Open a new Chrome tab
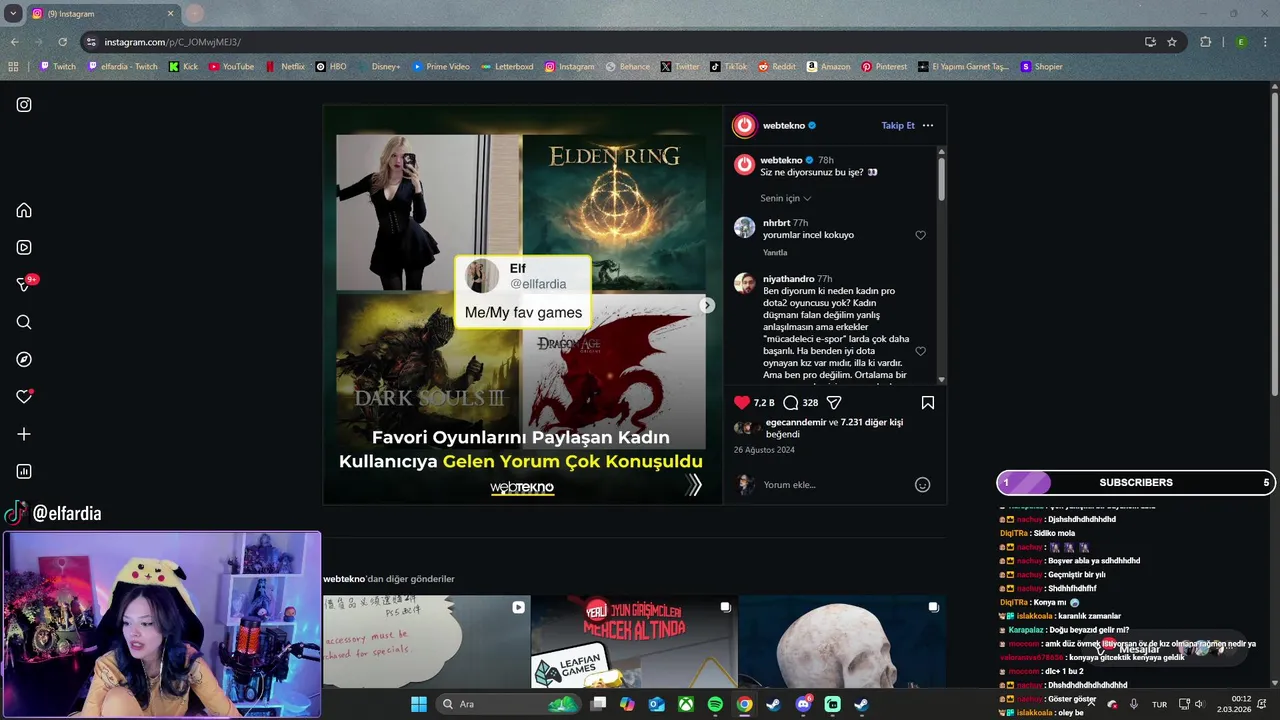This screenshot has width=1280, height=720. click(195, 14)
